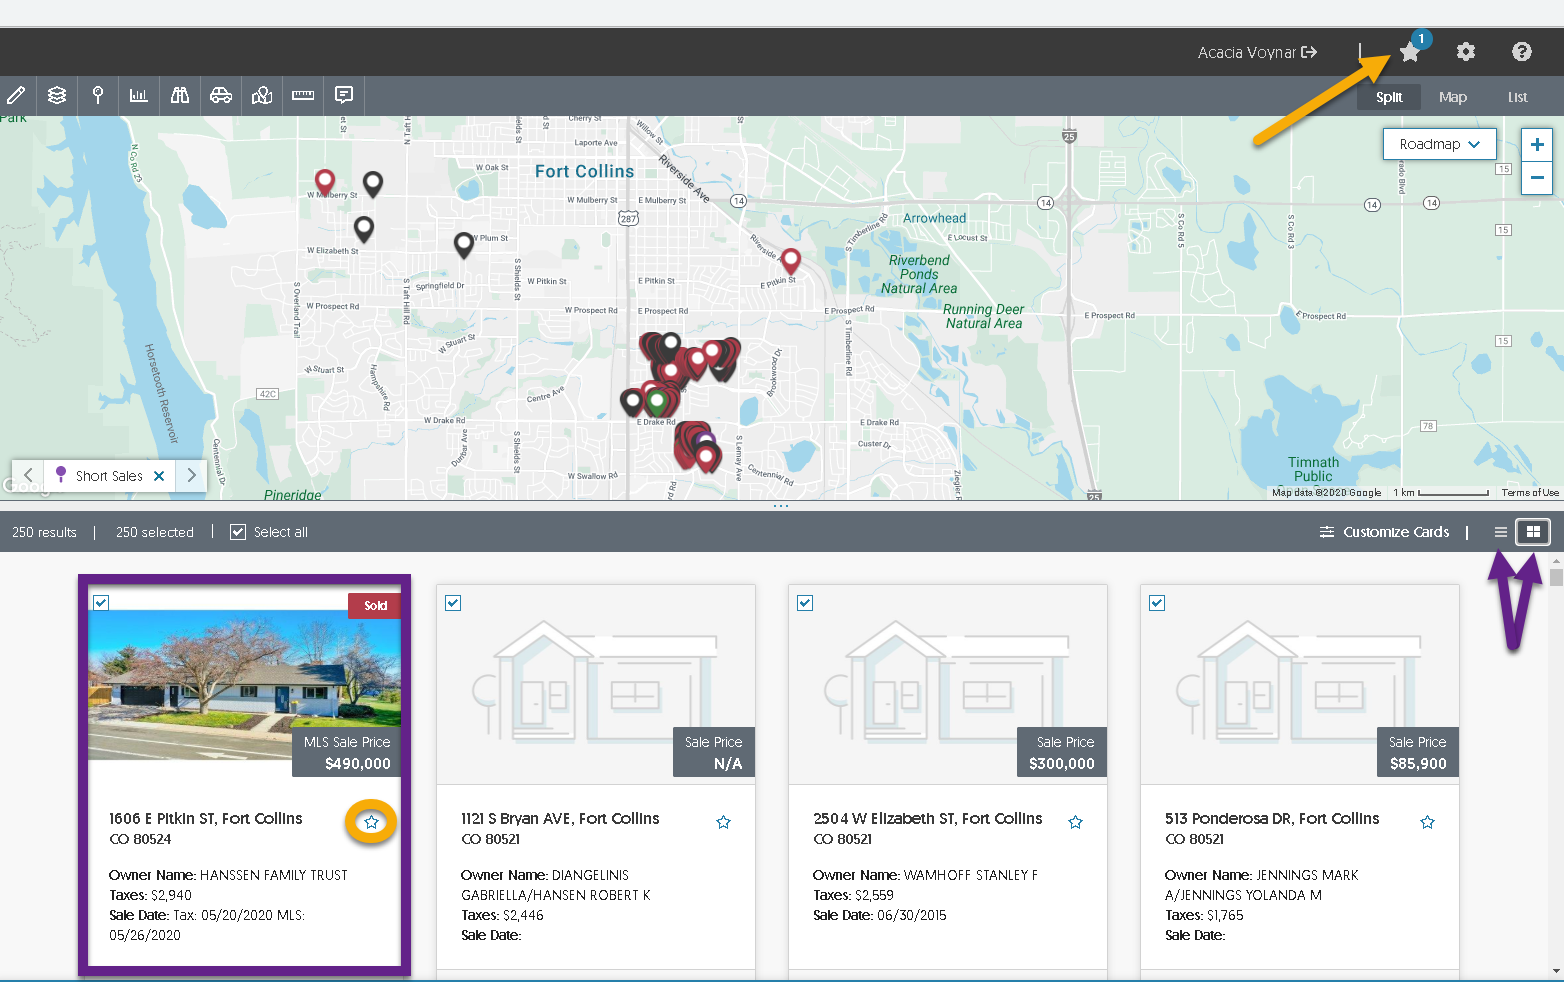Switch to Map view tab
The image size is (1564, 982).
(1452, 97)
